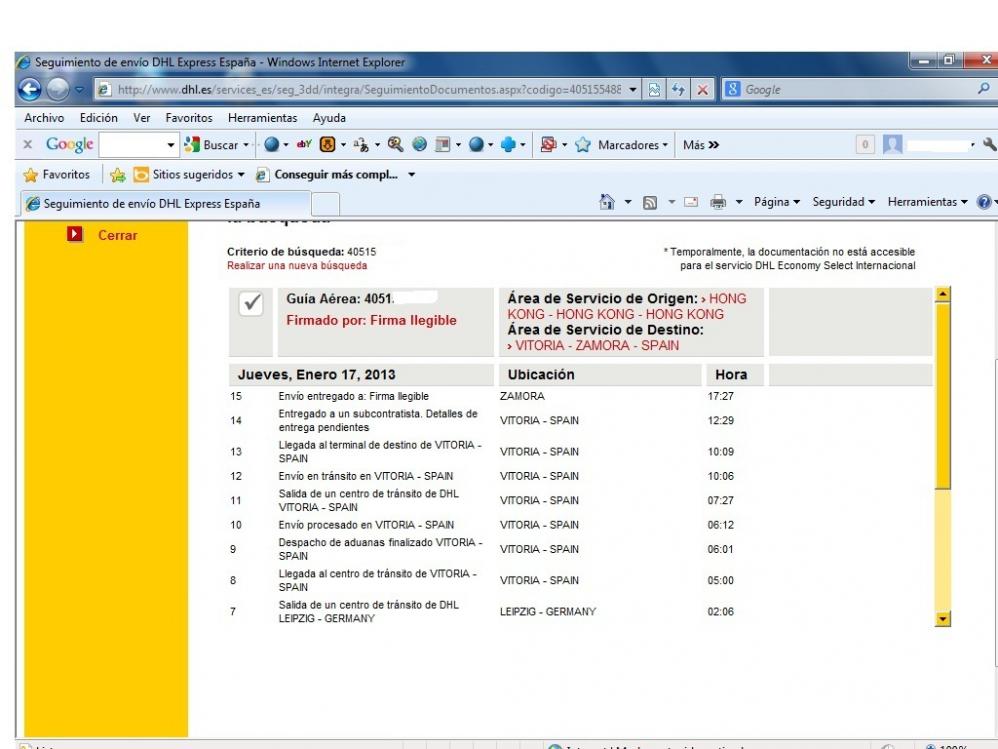The image size is (998, 749).
Task: Click the translate icon in Google Toolbar
Action: [362, 145]
